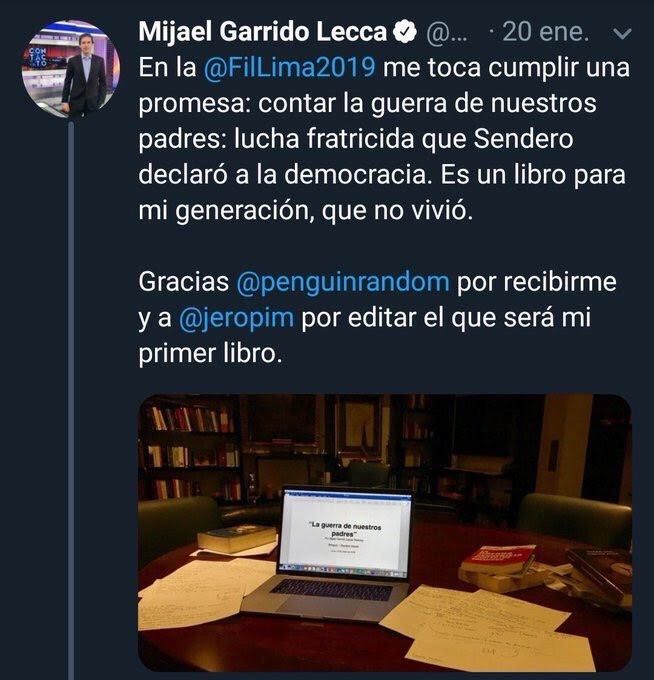Click the tweet text about Sendero
The image size is (654, 680).
(x=384, y=139)
